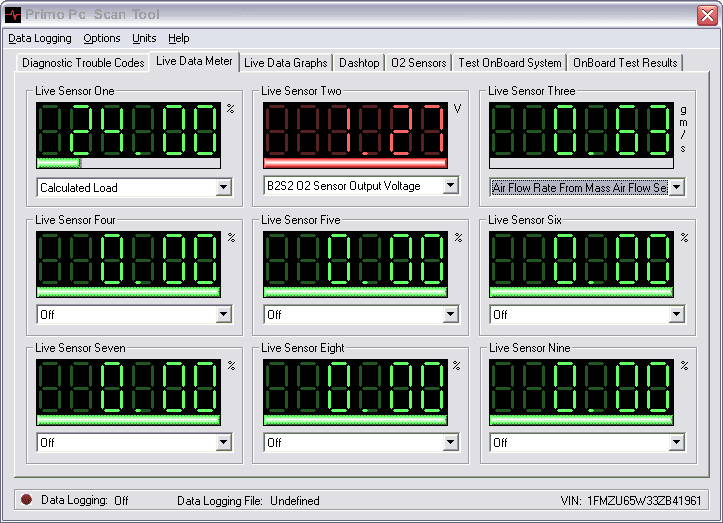This screenshot has width=723, height=523.
Task: Click the Data Logging File: Undefined text
Action: 248,500
